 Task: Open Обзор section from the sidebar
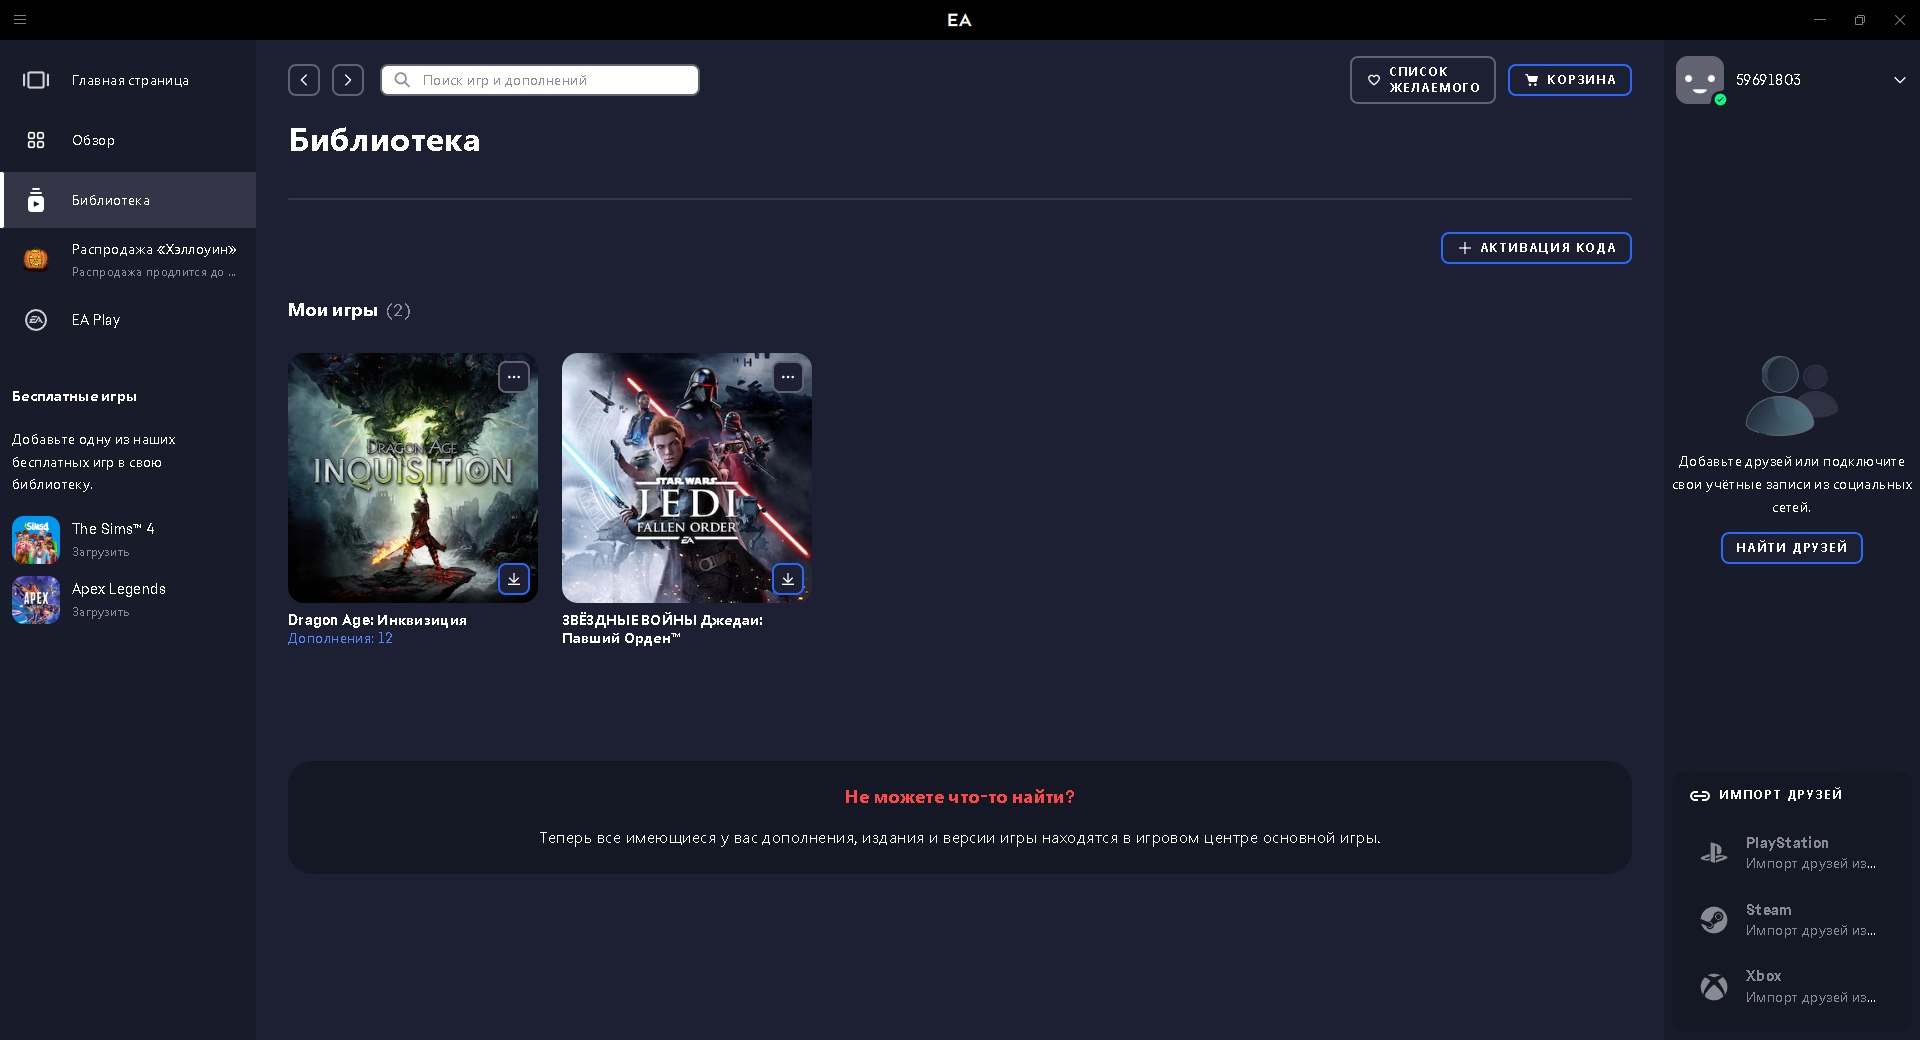128,140
